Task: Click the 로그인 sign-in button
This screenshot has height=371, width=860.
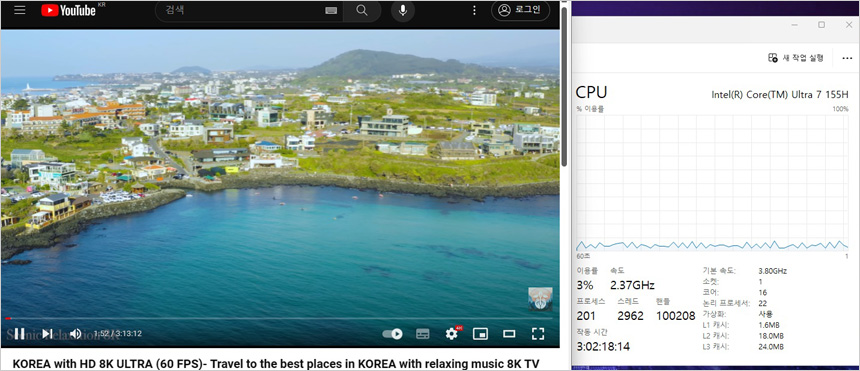Action: [x=520, y=10]
